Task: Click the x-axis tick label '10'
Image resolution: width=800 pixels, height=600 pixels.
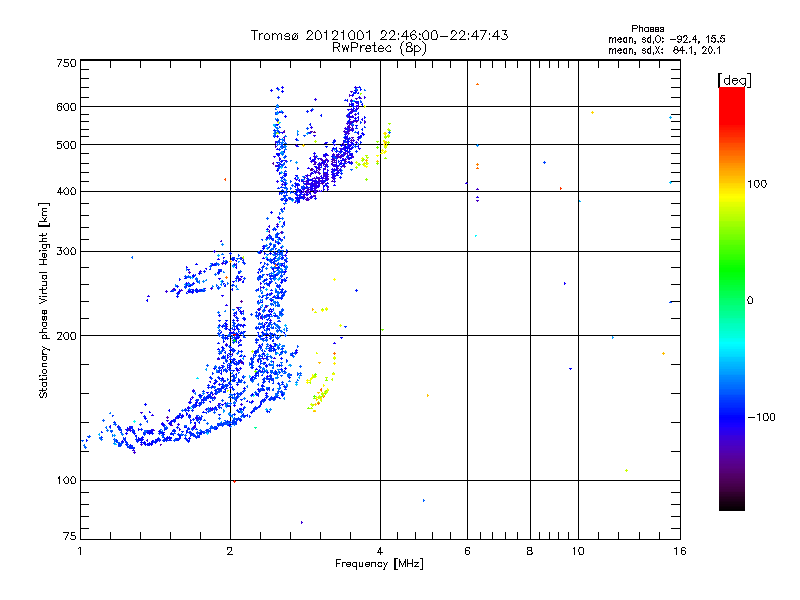Action: click(578, 551)
